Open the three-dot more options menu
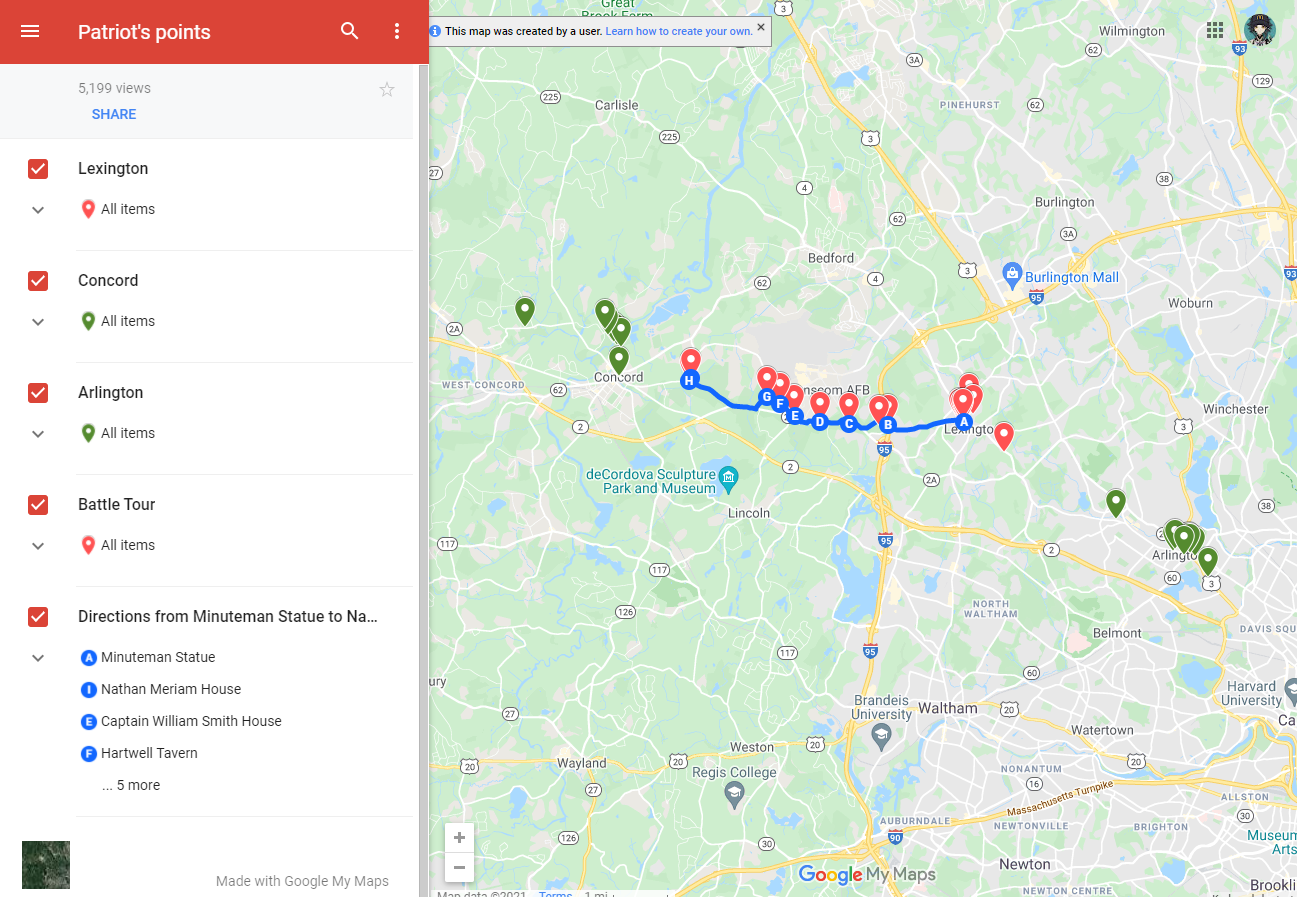Screen dimensions: 1297x897 click(x=397, y=31)
